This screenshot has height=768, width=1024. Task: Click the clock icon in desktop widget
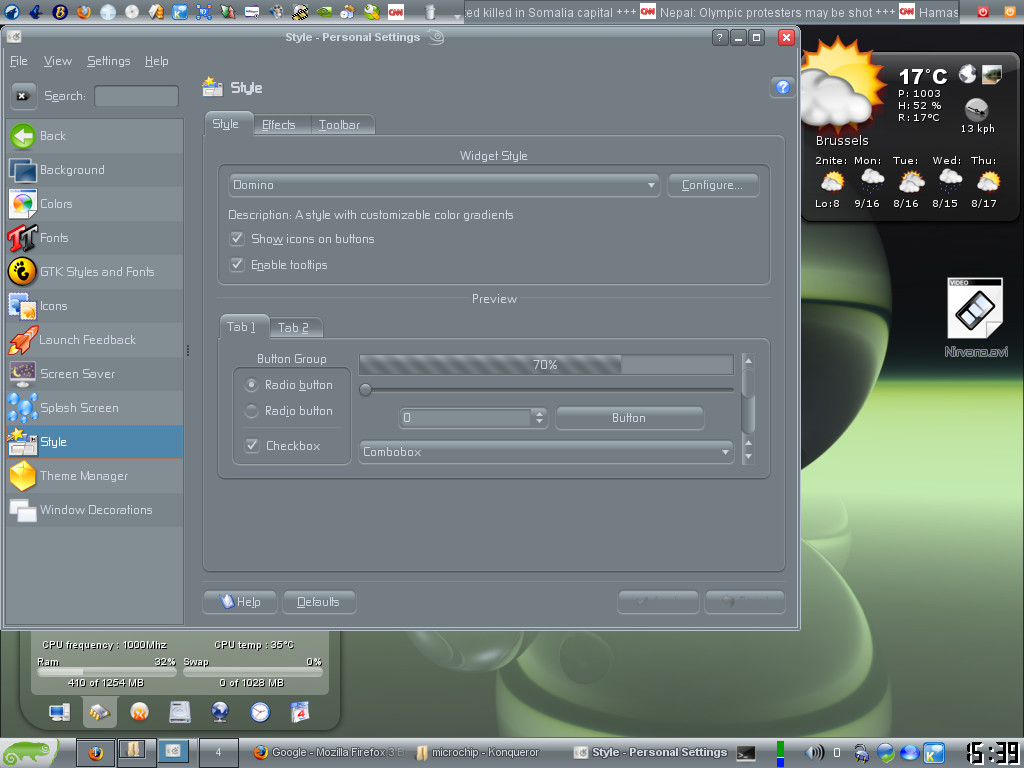coord(260,712)
